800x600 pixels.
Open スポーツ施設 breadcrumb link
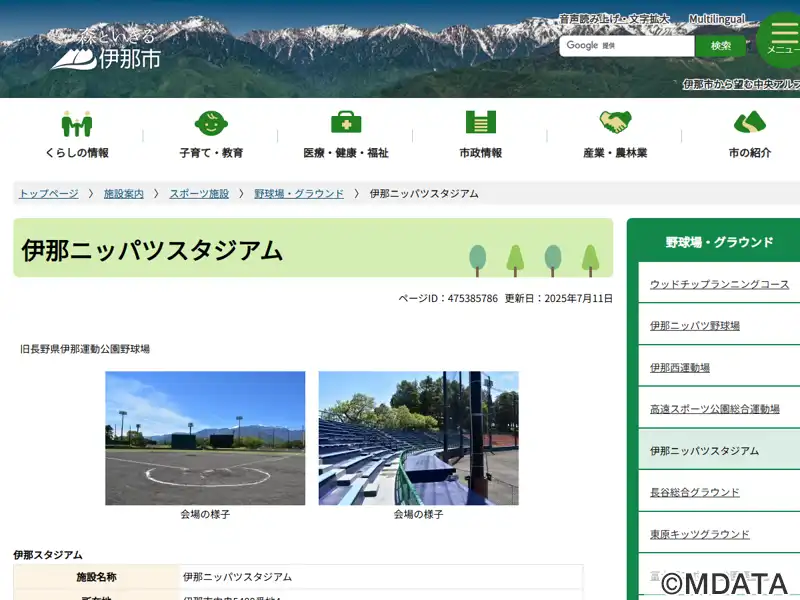point(199,194)
